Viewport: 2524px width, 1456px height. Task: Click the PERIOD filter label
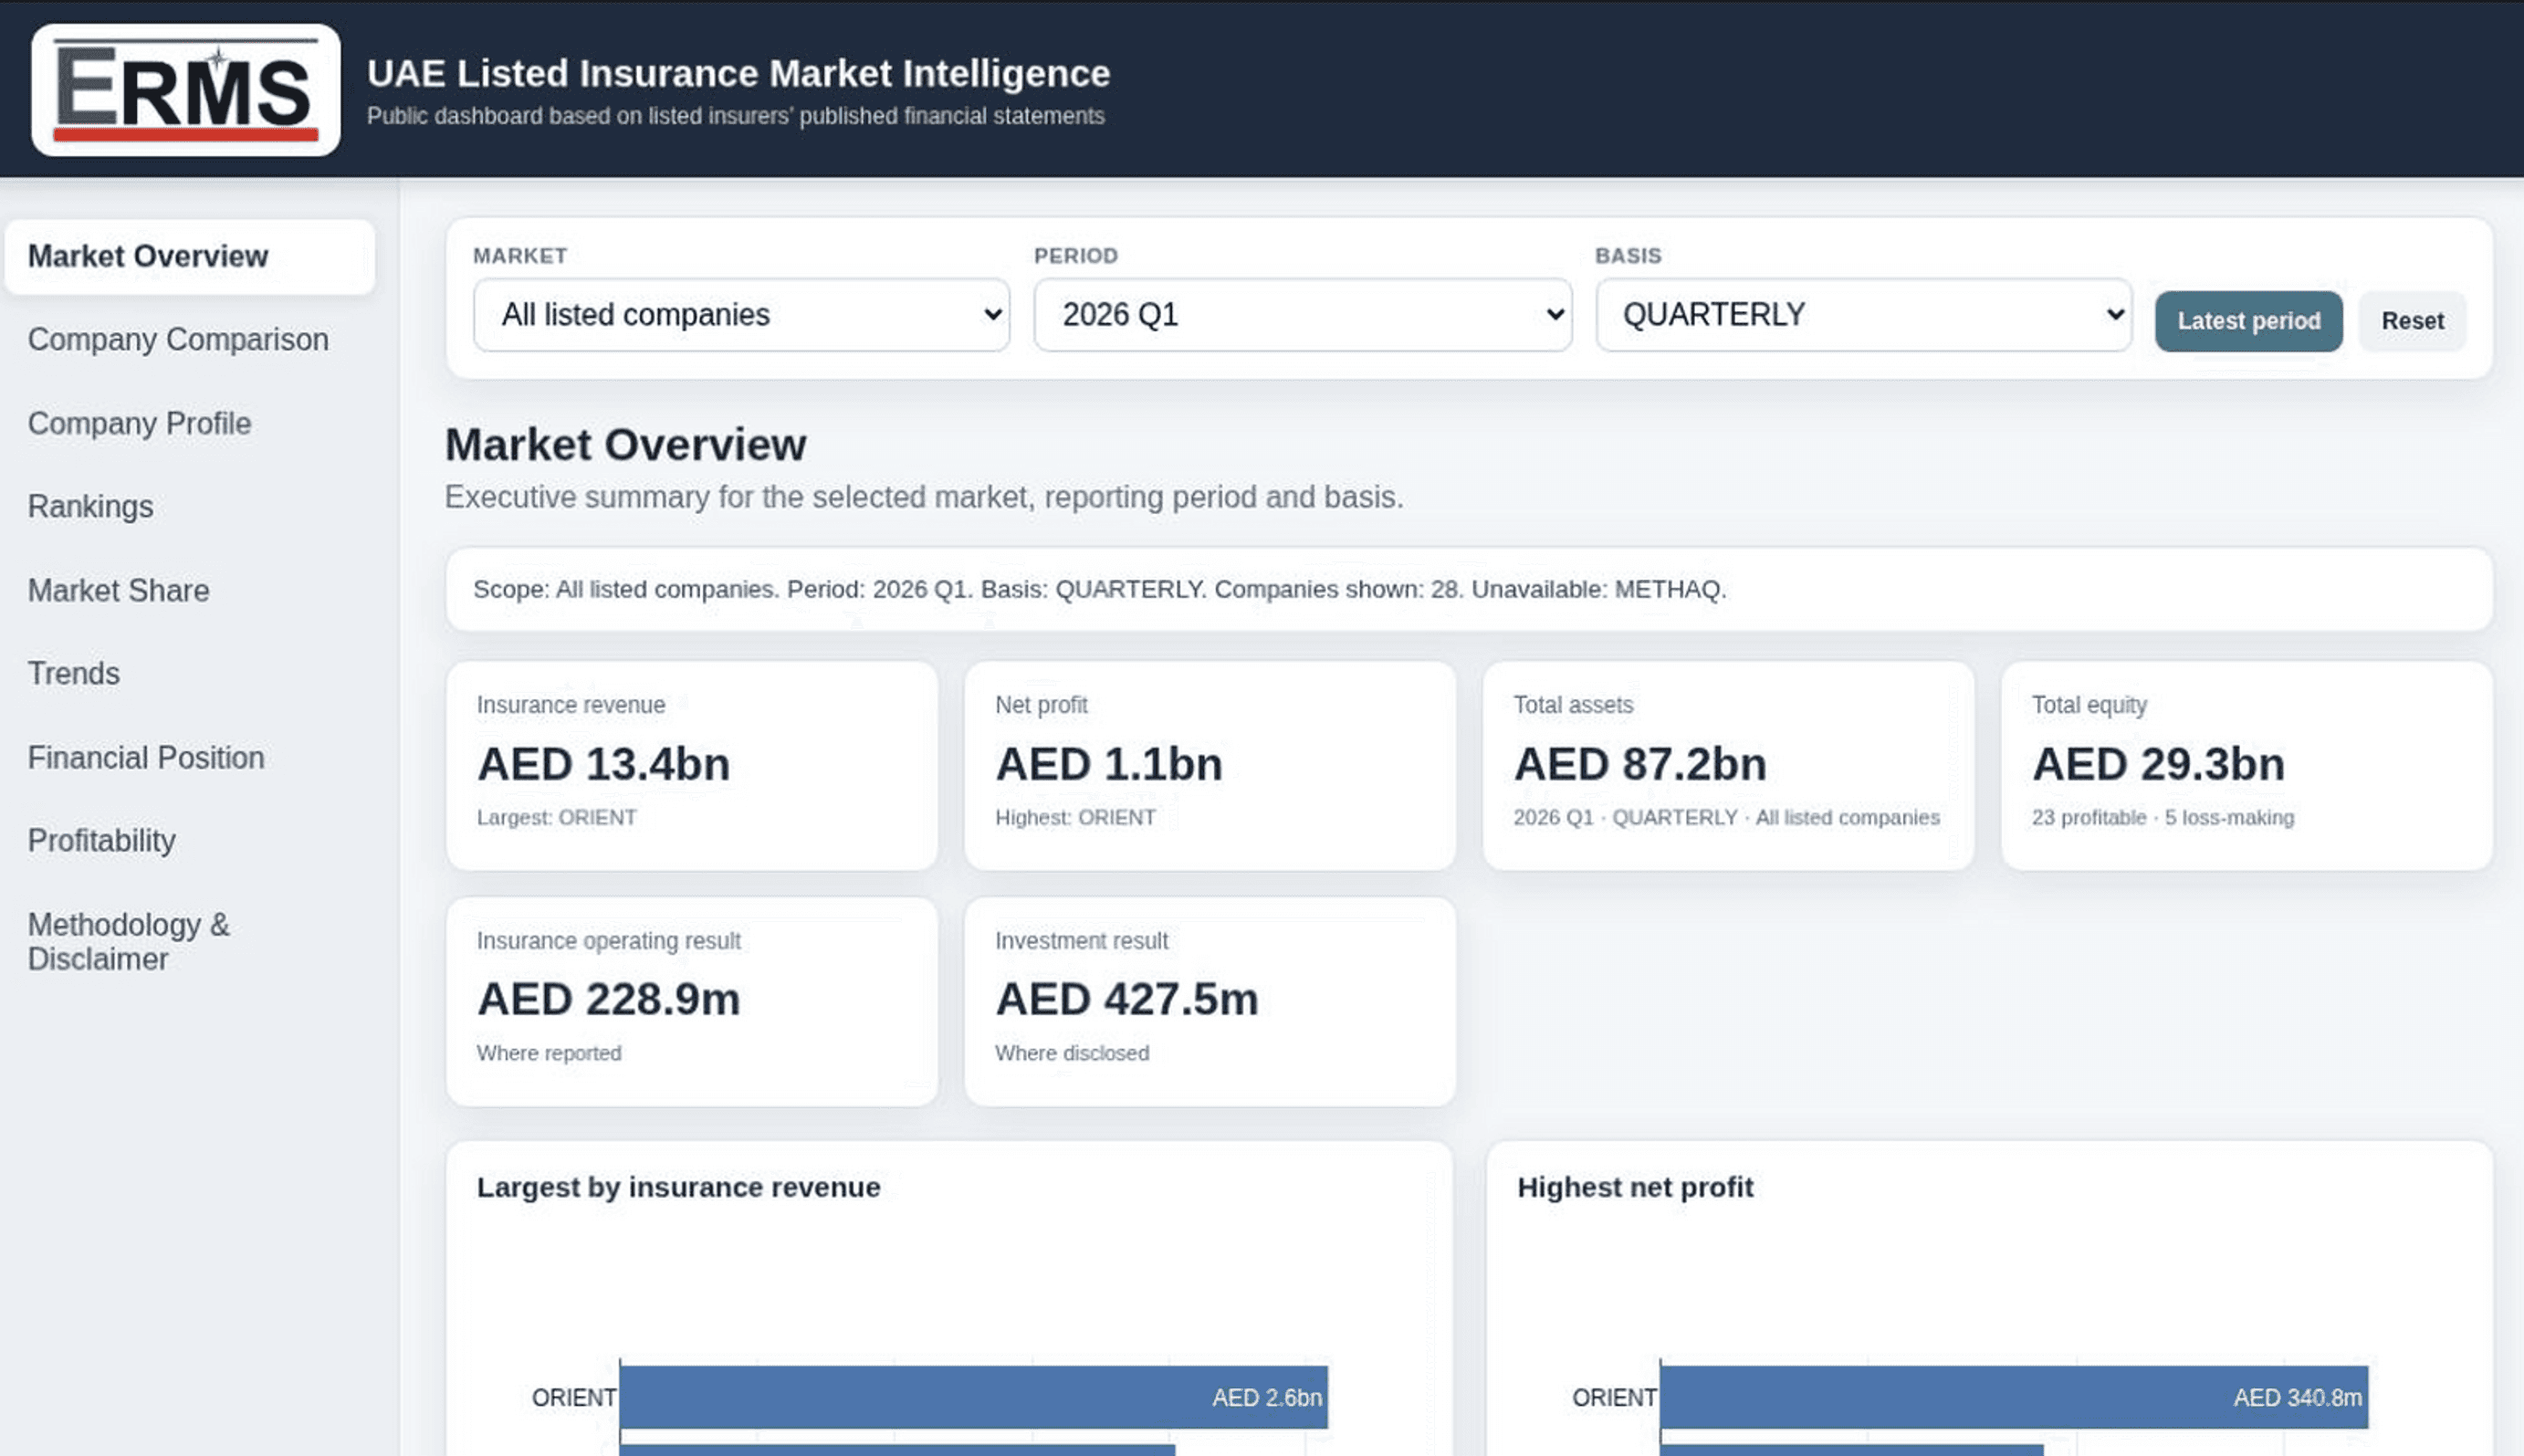1076,256
